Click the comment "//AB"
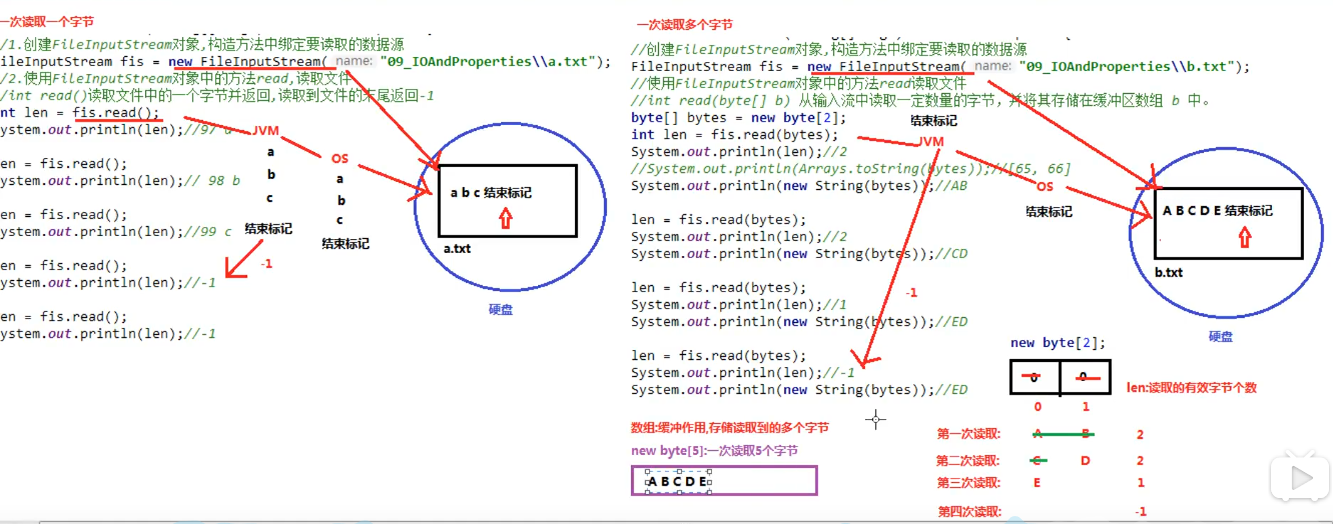The image size is (1333, 524). coord(950,186)
